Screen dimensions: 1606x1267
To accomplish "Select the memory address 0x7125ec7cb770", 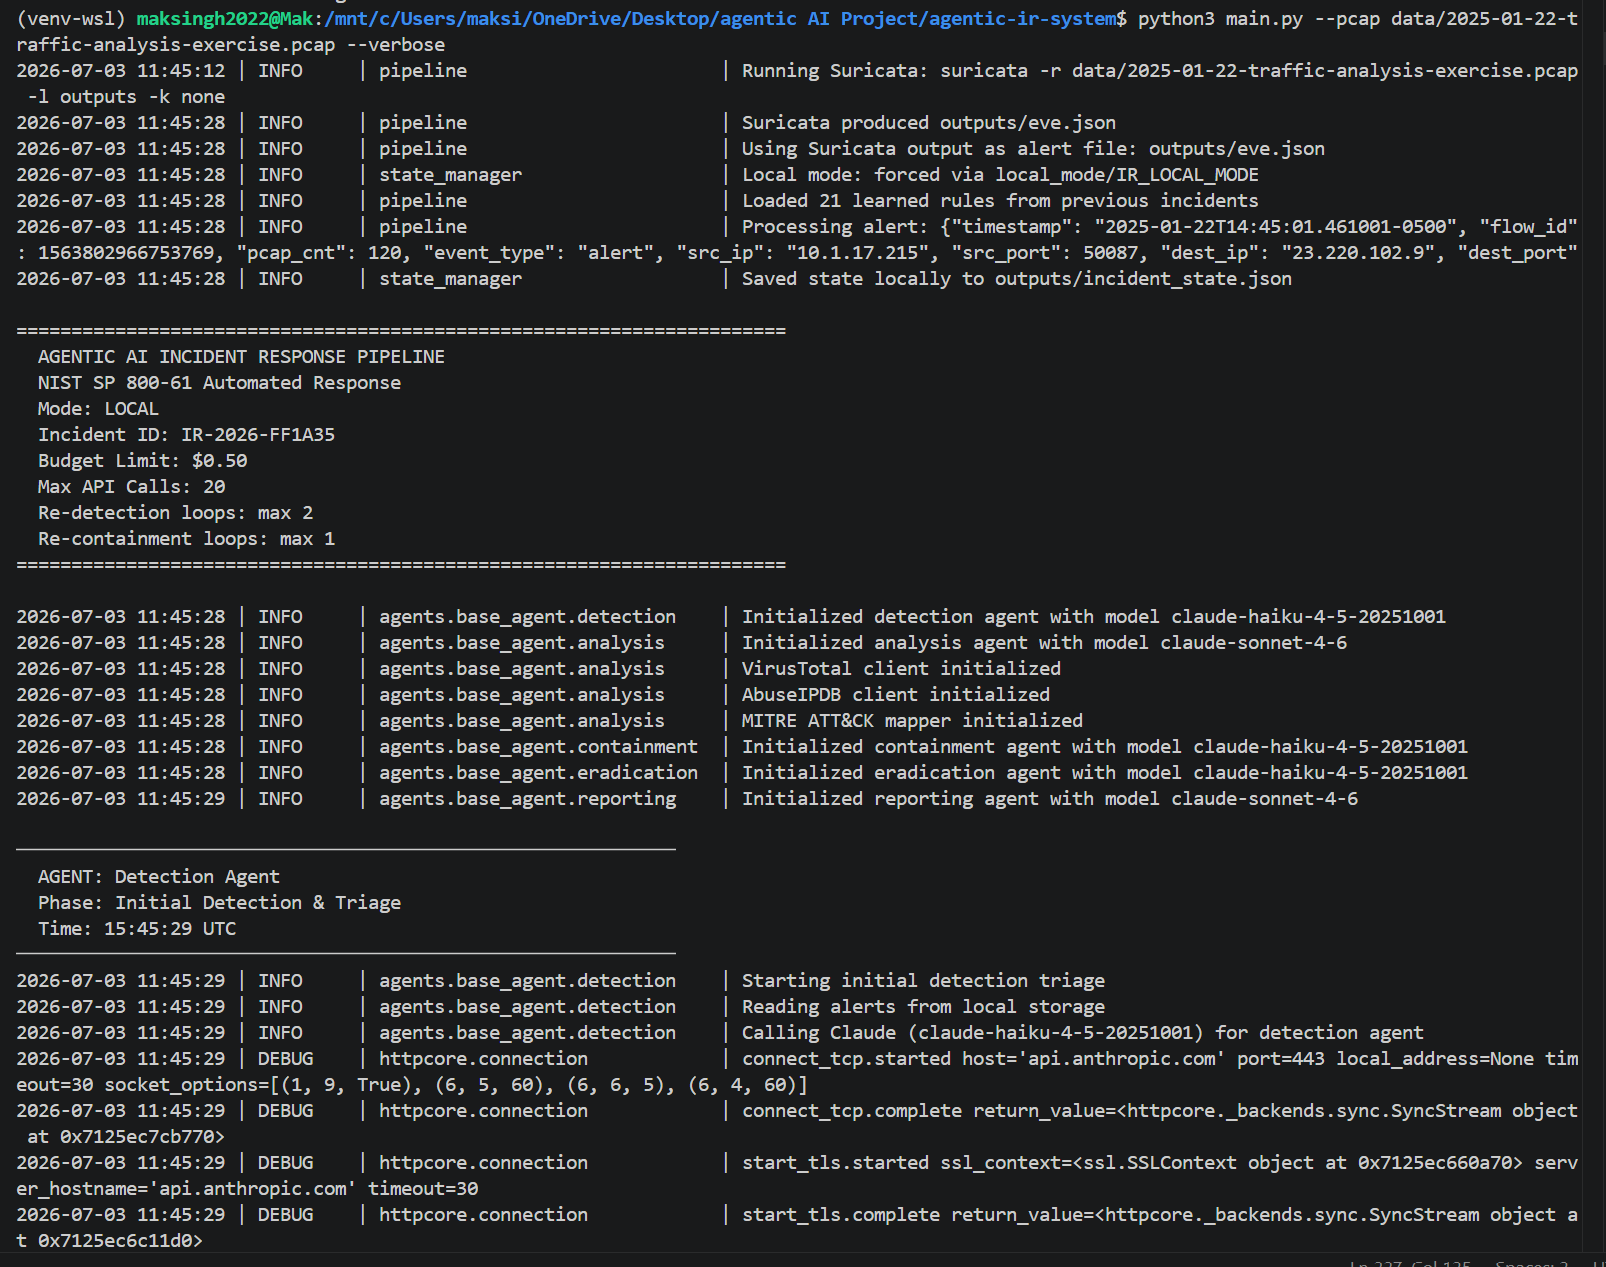I will click(x=137, y=1137).
